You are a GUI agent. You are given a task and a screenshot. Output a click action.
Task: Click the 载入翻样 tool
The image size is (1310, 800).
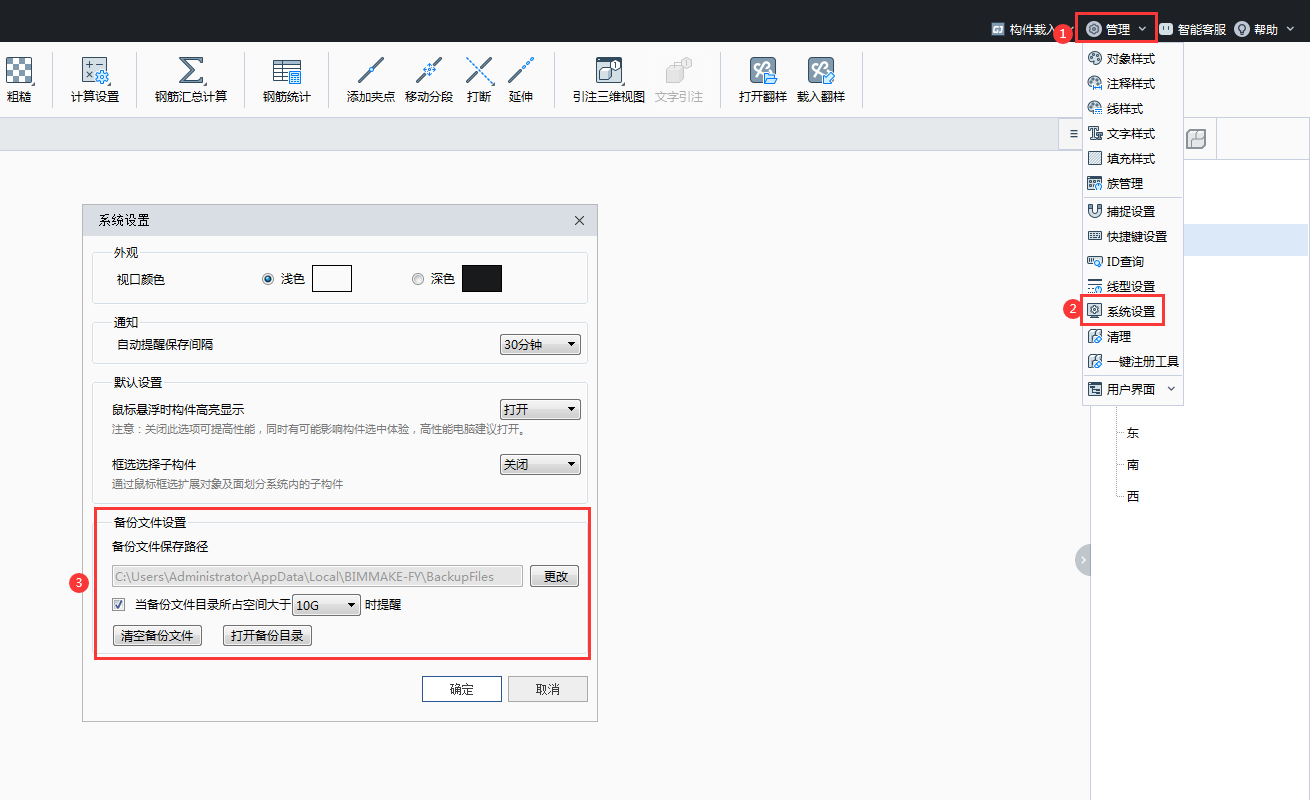pos(821,80)
